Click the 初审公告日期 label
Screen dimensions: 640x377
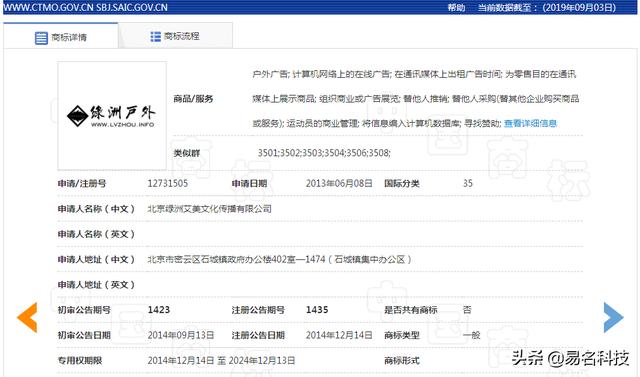click(84, 335)
